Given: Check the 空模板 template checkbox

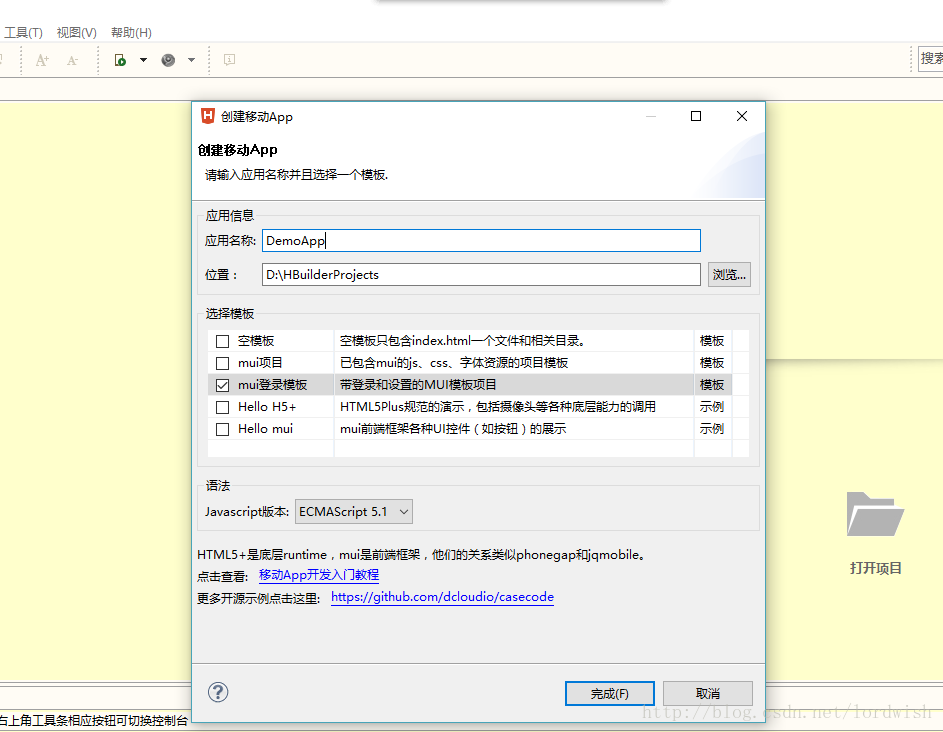Looking at the screenshot, I should [x=223, y=342].
